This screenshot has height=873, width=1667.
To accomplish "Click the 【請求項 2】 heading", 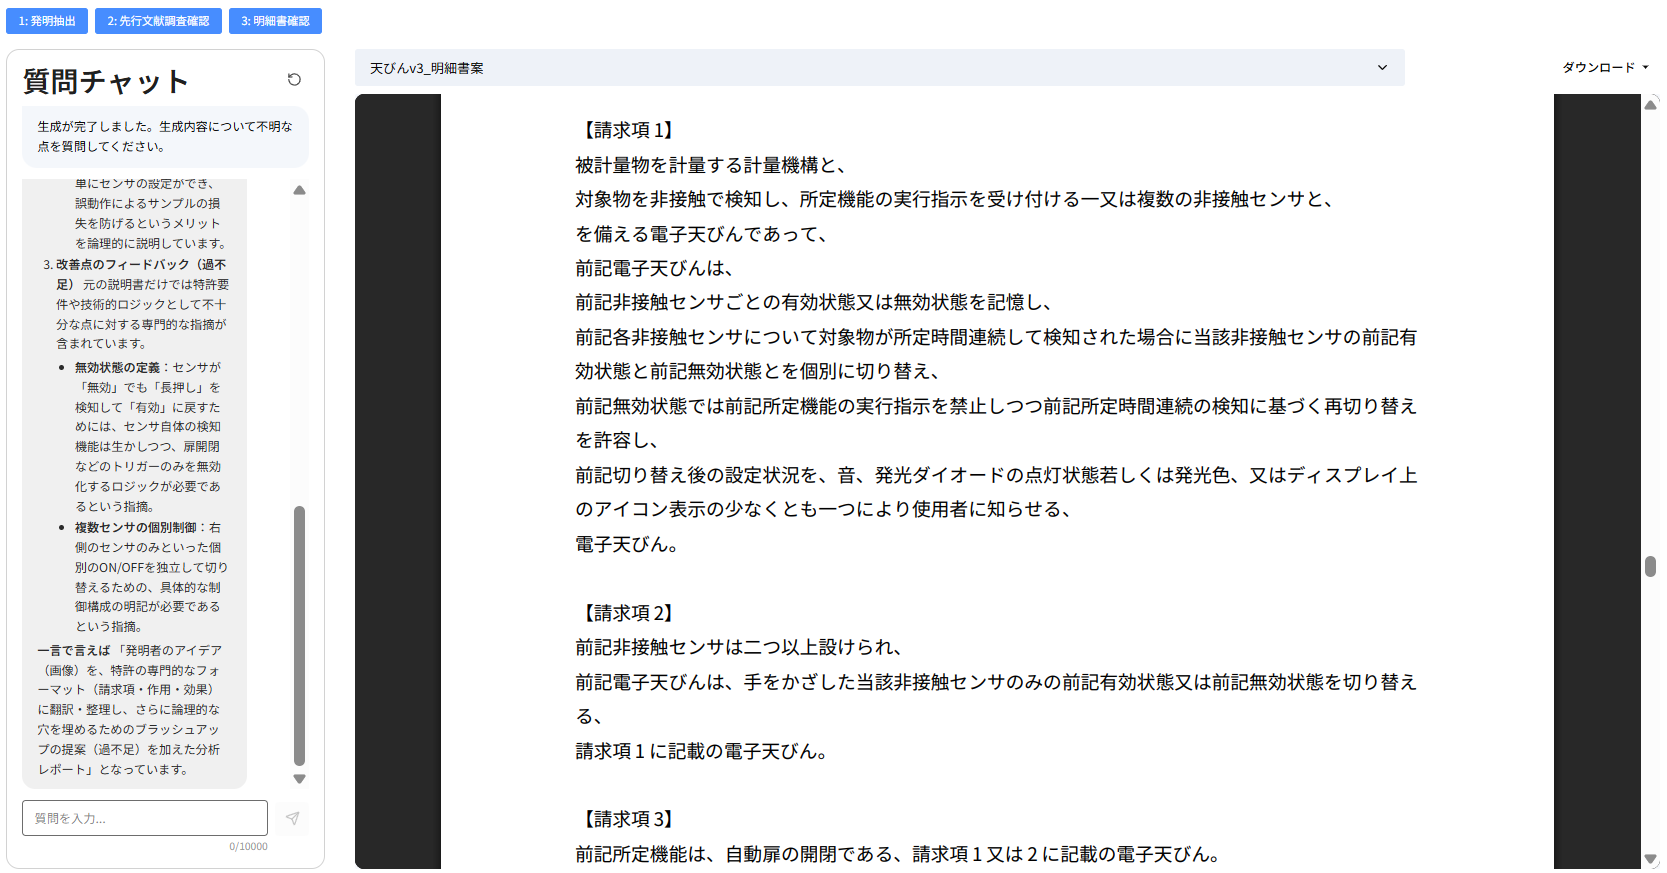I will [628, 613].
